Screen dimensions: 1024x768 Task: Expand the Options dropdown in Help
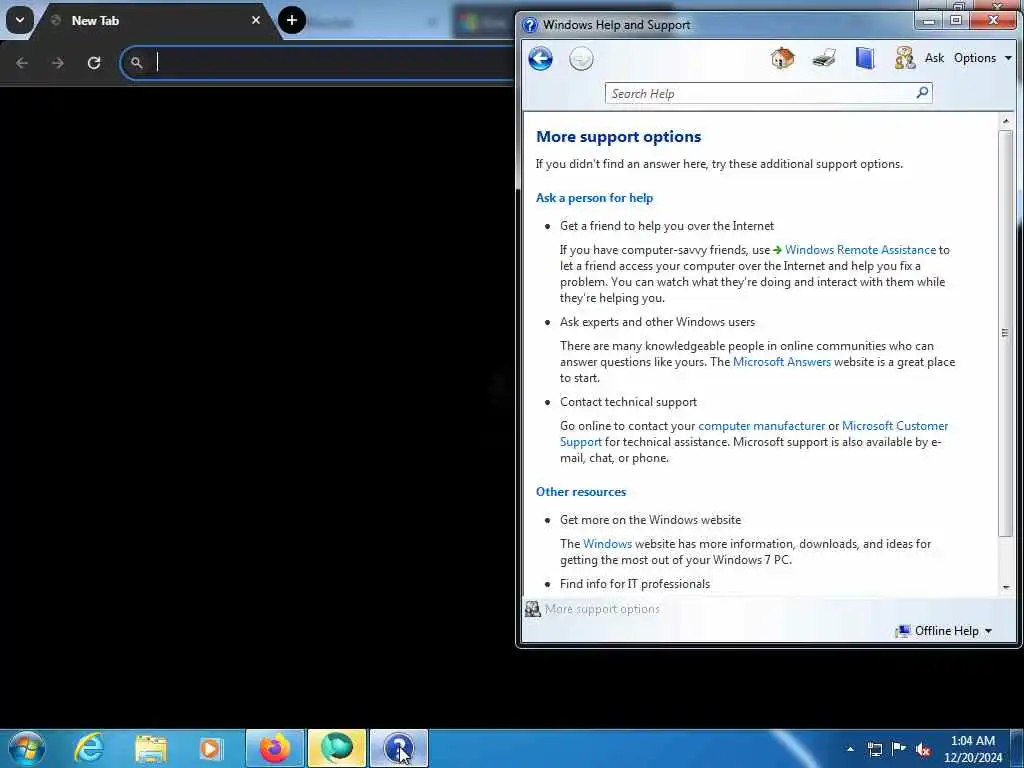[982, 58]
